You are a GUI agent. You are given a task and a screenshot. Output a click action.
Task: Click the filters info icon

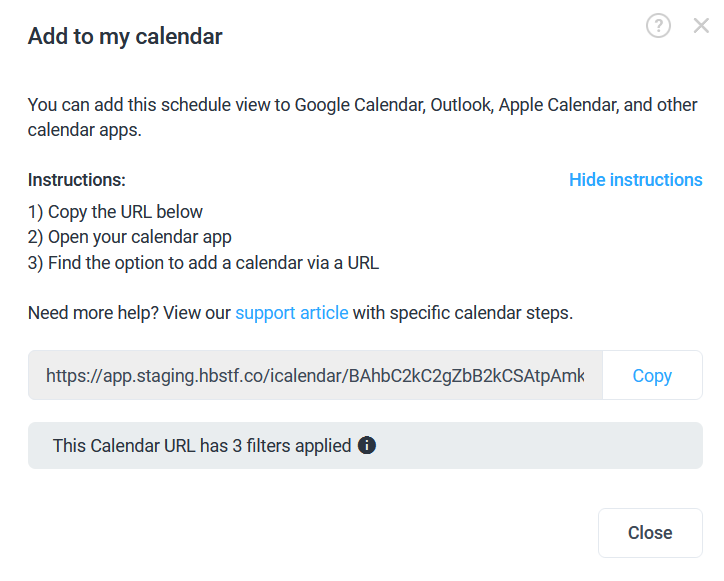(367, 445)
